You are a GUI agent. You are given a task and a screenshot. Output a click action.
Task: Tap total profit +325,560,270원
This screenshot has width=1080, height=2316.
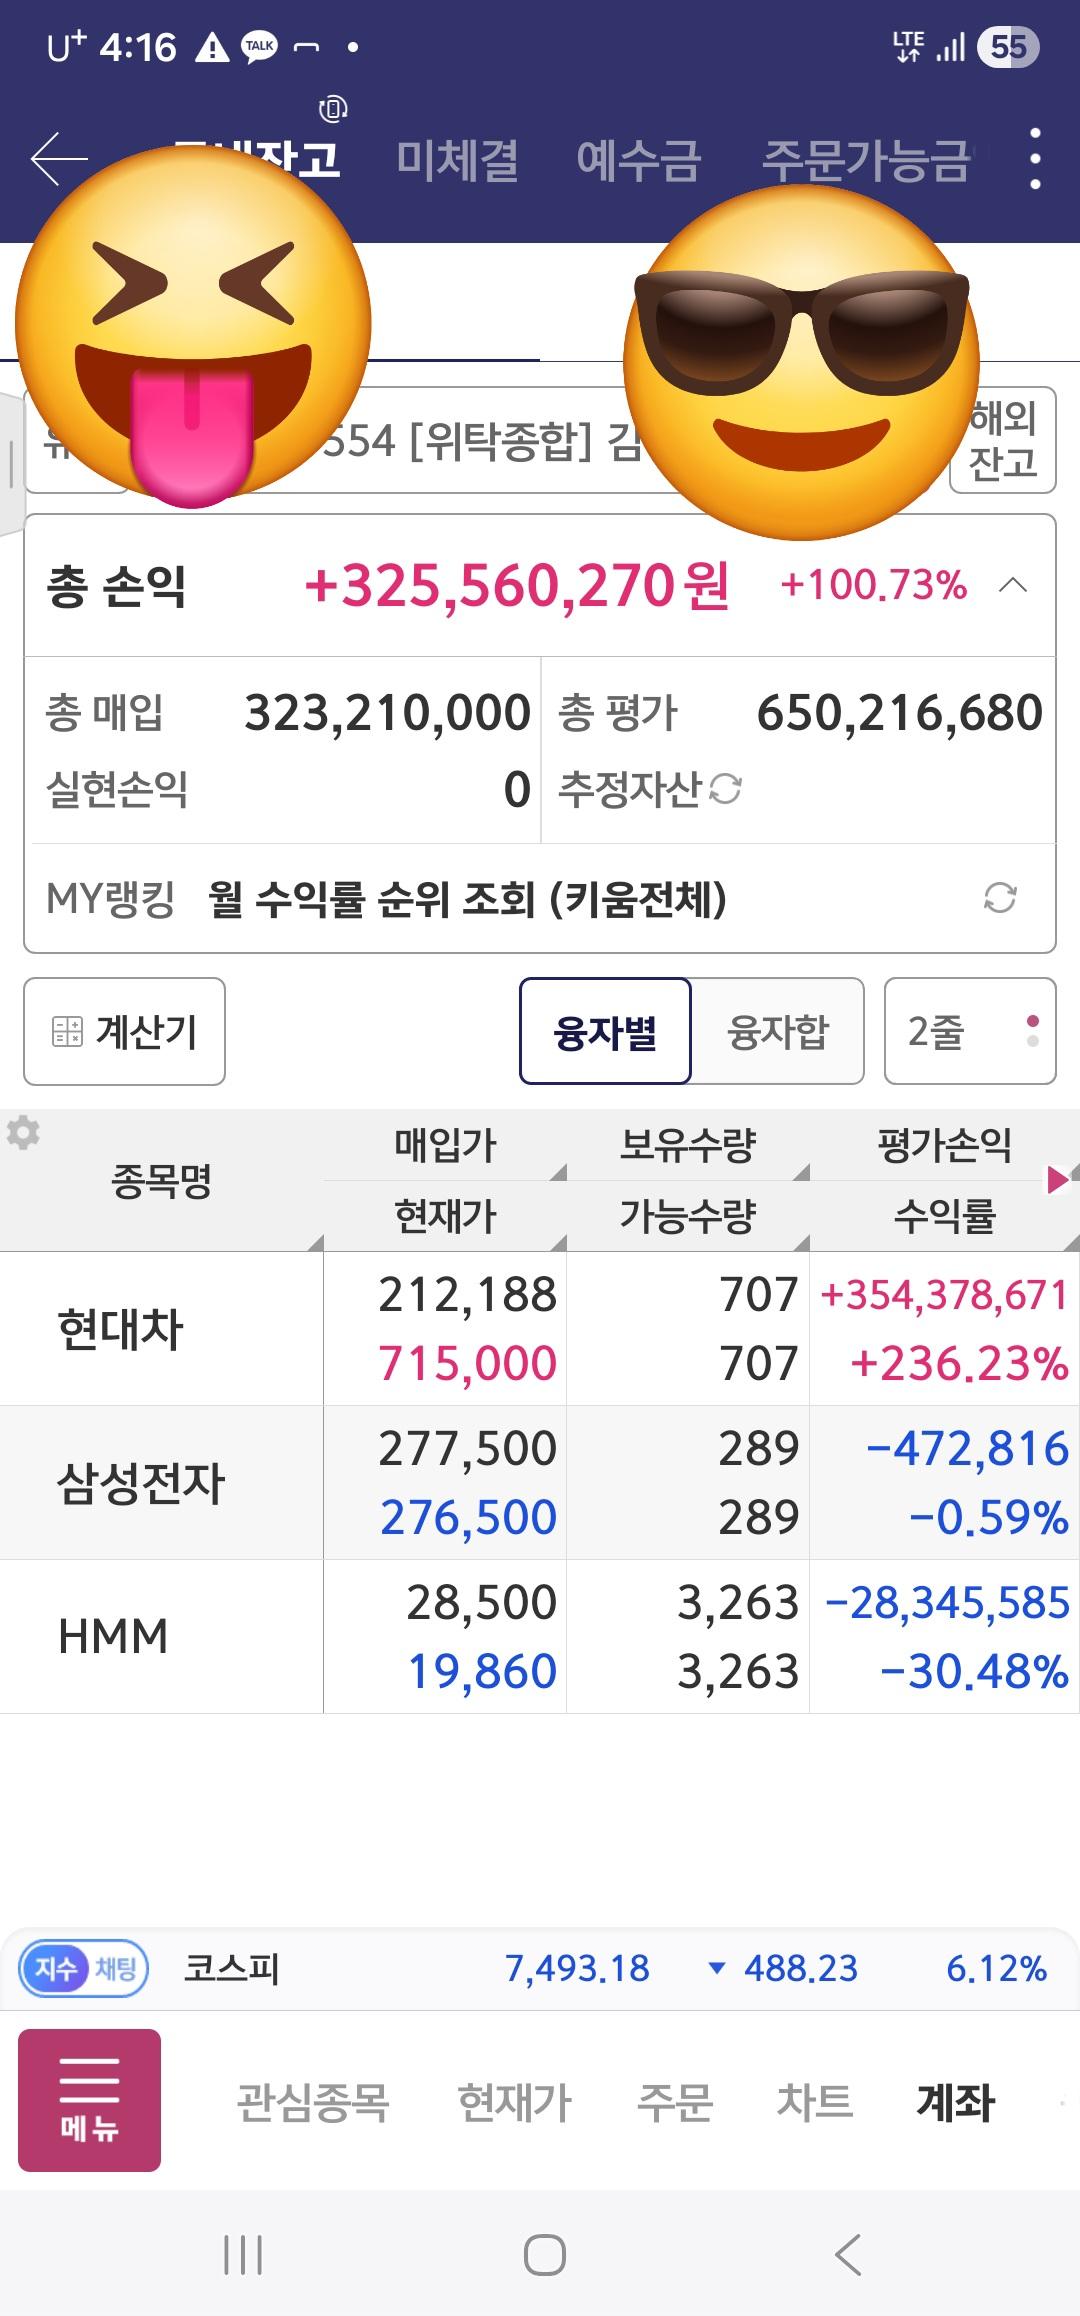click(516, 586)
